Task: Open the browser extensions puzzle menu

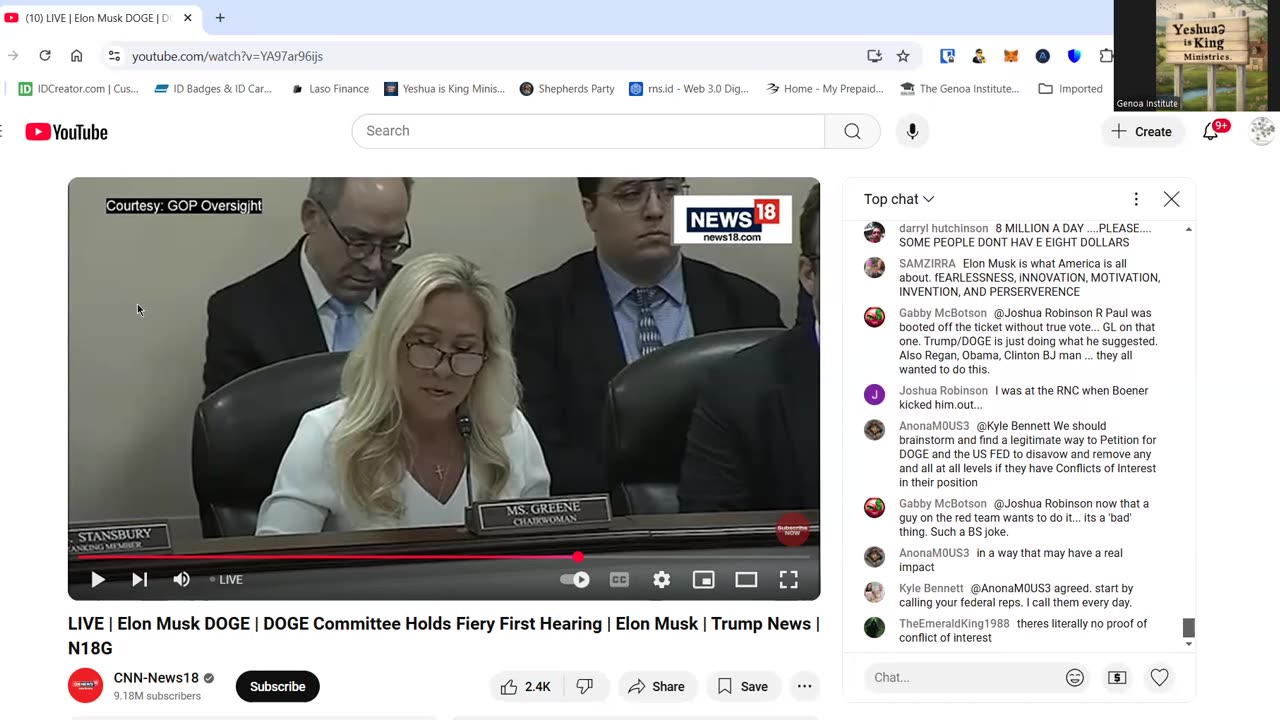Action: coord(1106,56)
